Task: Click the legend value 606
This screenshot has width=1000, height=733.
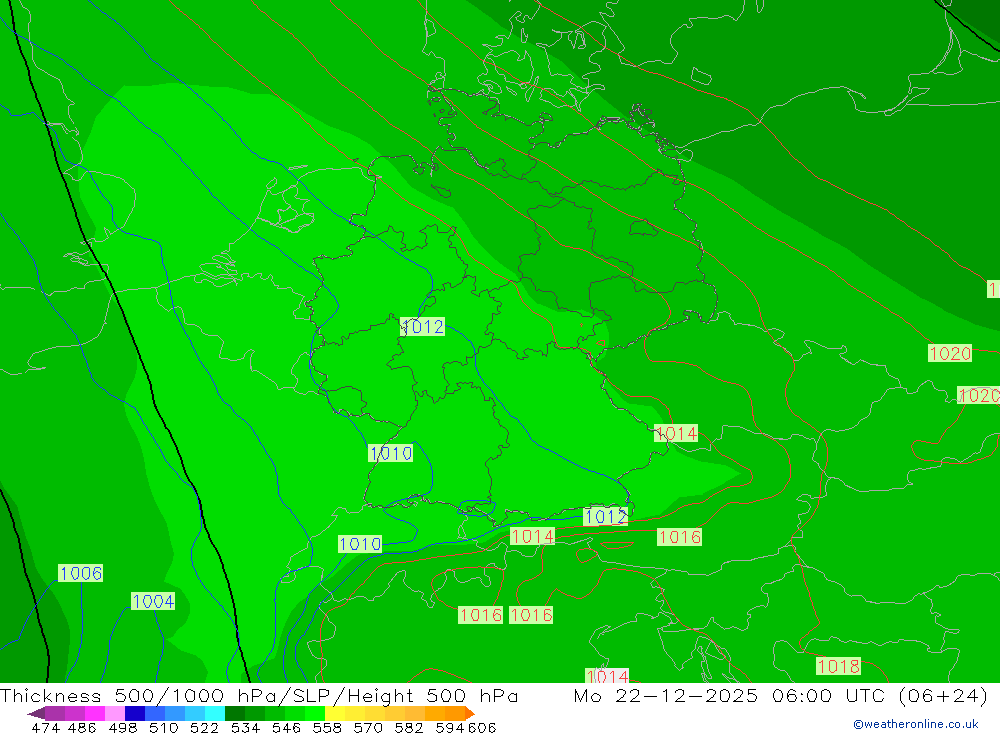Action: 482,727
